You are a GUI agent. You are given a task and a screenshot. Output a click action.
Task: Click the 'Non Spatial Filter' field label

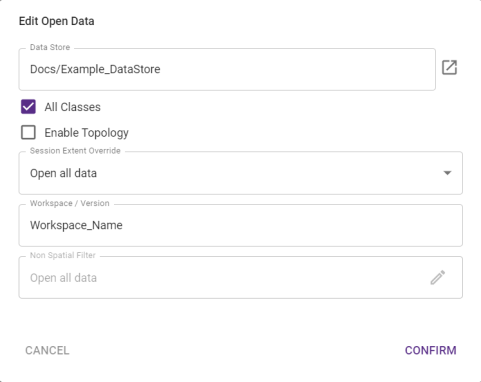point(63,255)
